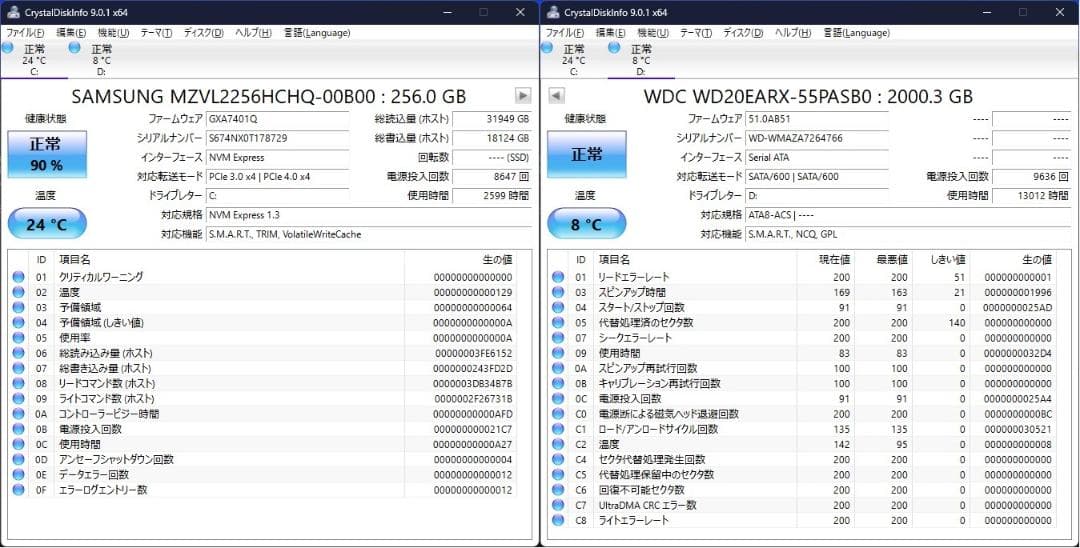Click 正常 health button in WDC window
The width and height of the screenshot is (1080, 548).
coord(587,154)
